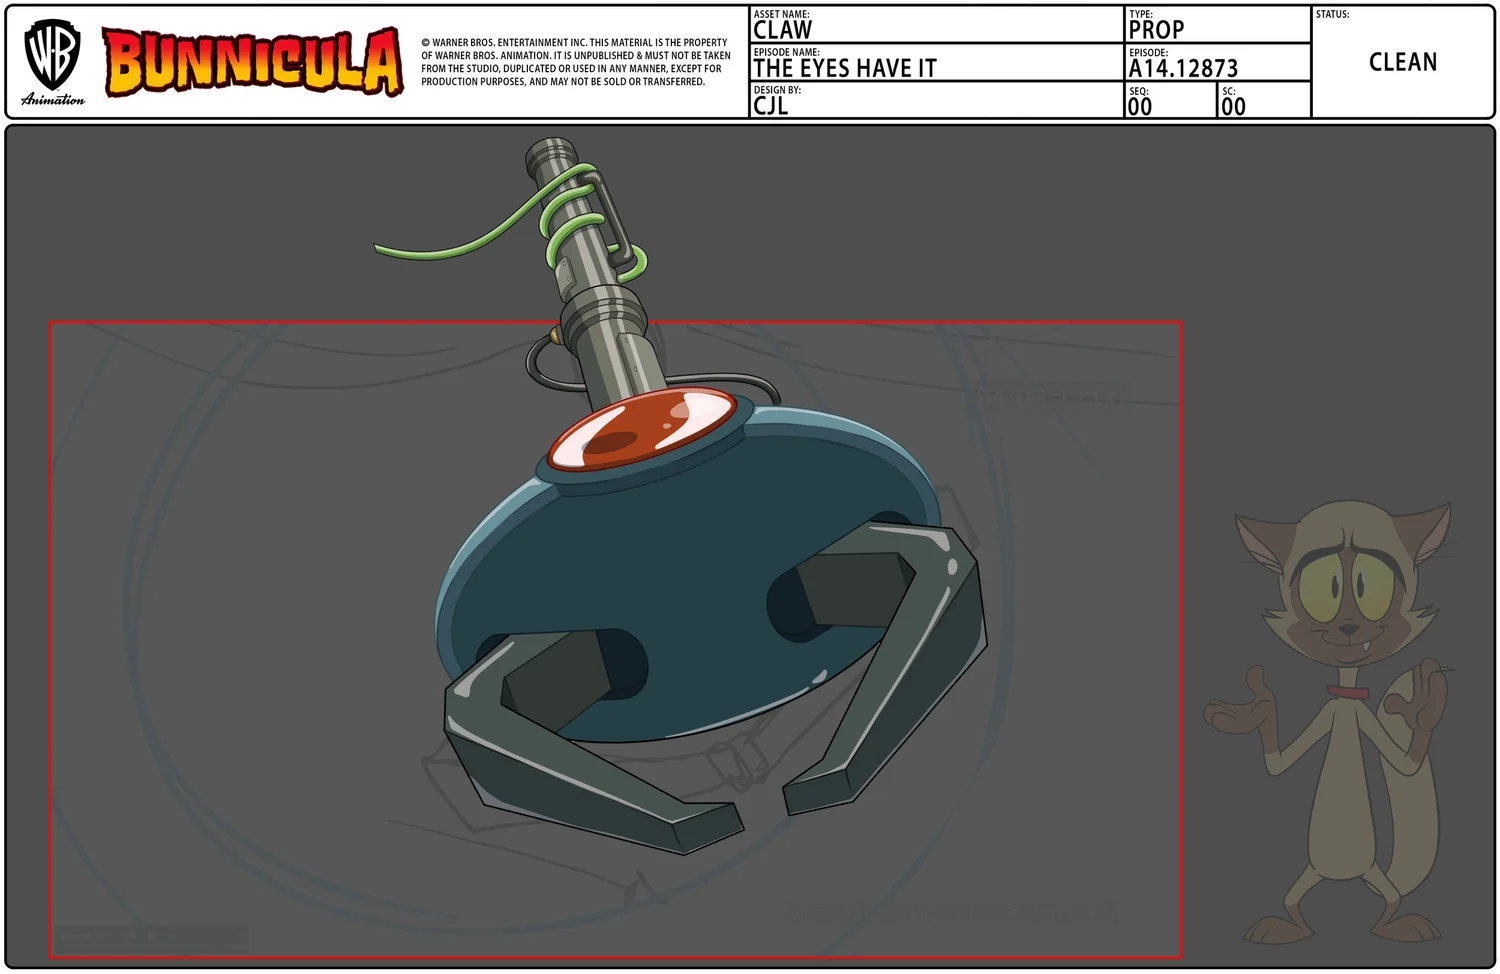Click the red dome lens on the claw
Viewport: 1500px width, 974px height.
[641, 429]
